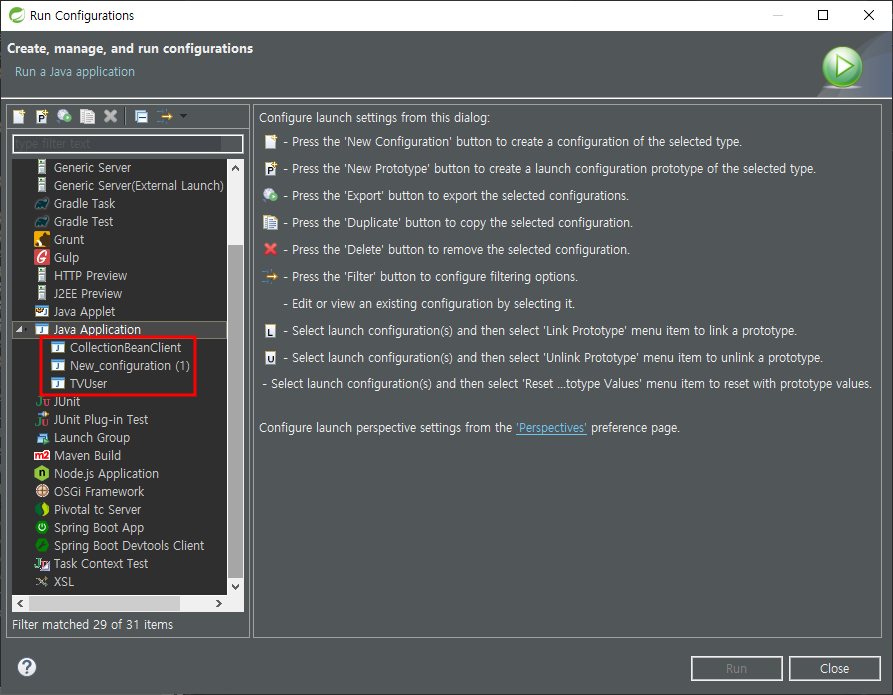893x695 pixels.
Task: Maximize the Run Configurations window
Action: coord(823,15)
